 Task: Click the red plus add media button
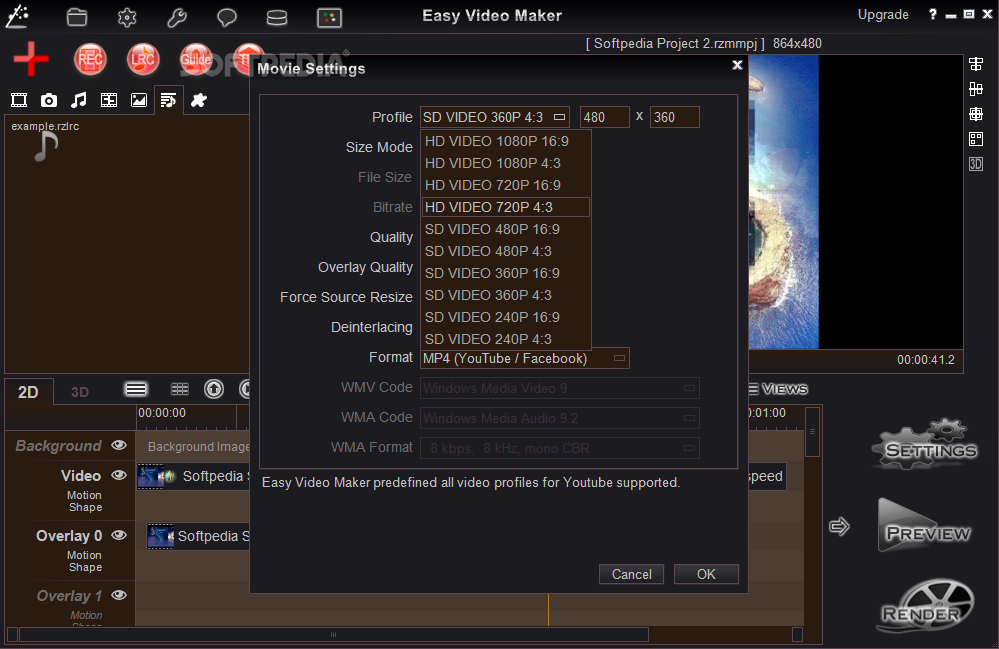point(31,59)
